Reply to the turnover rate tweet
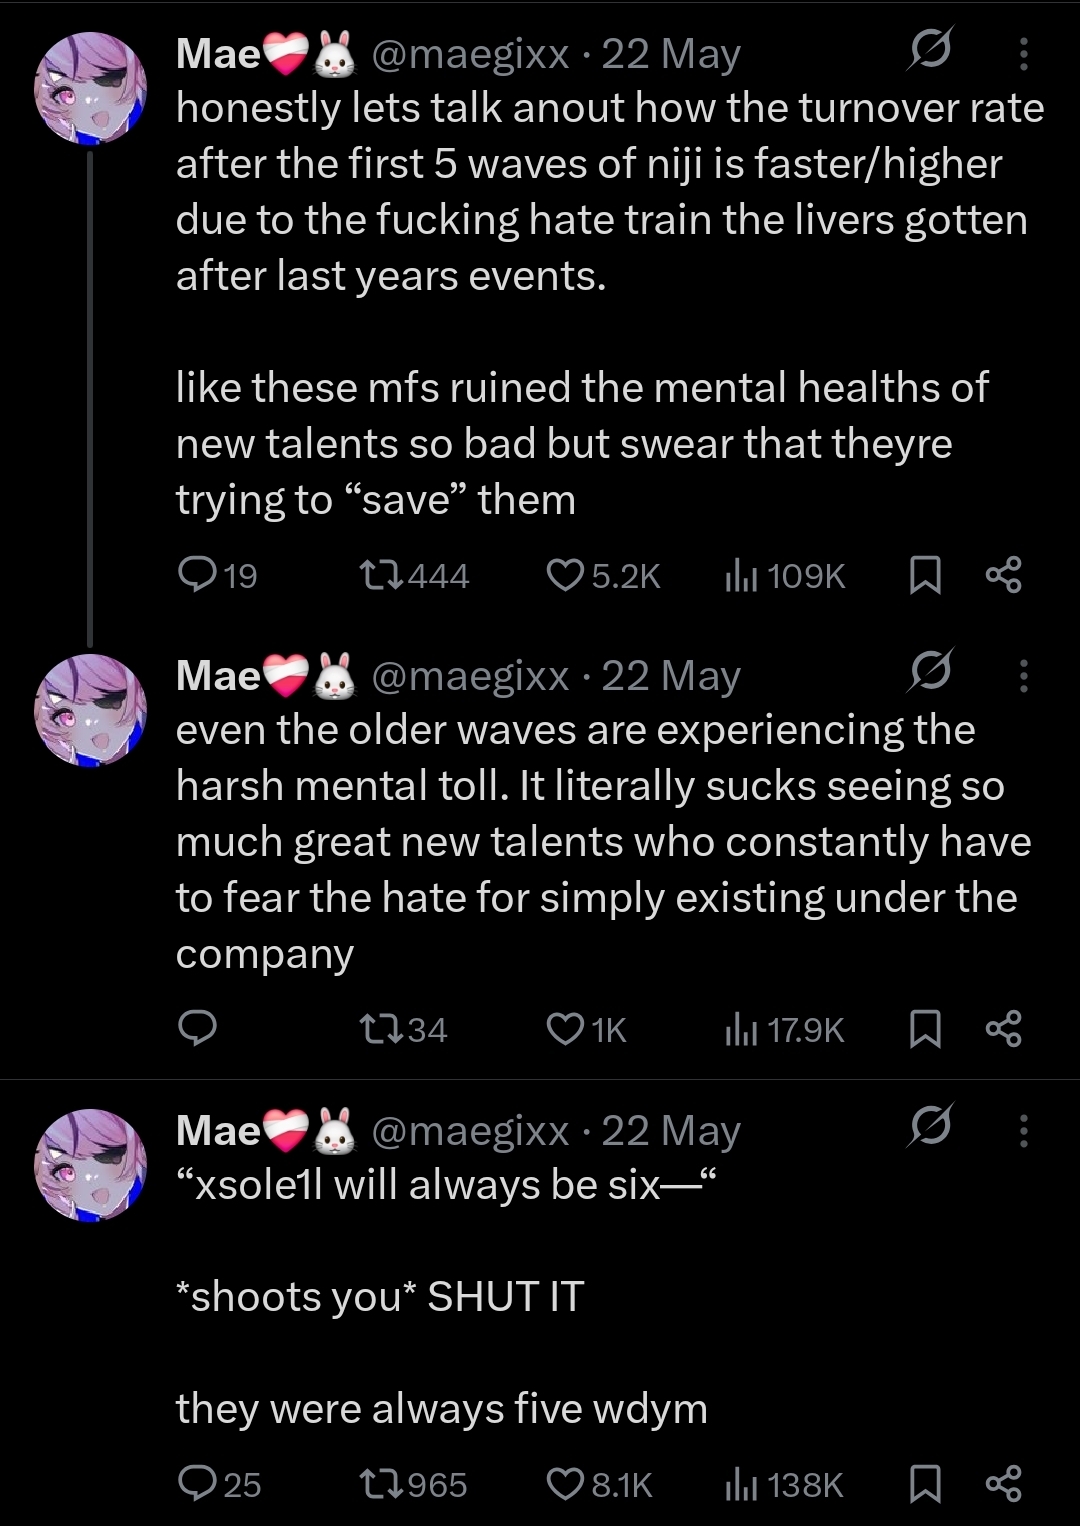This screenshot has width=1080, height=1526. coord(197,575)
